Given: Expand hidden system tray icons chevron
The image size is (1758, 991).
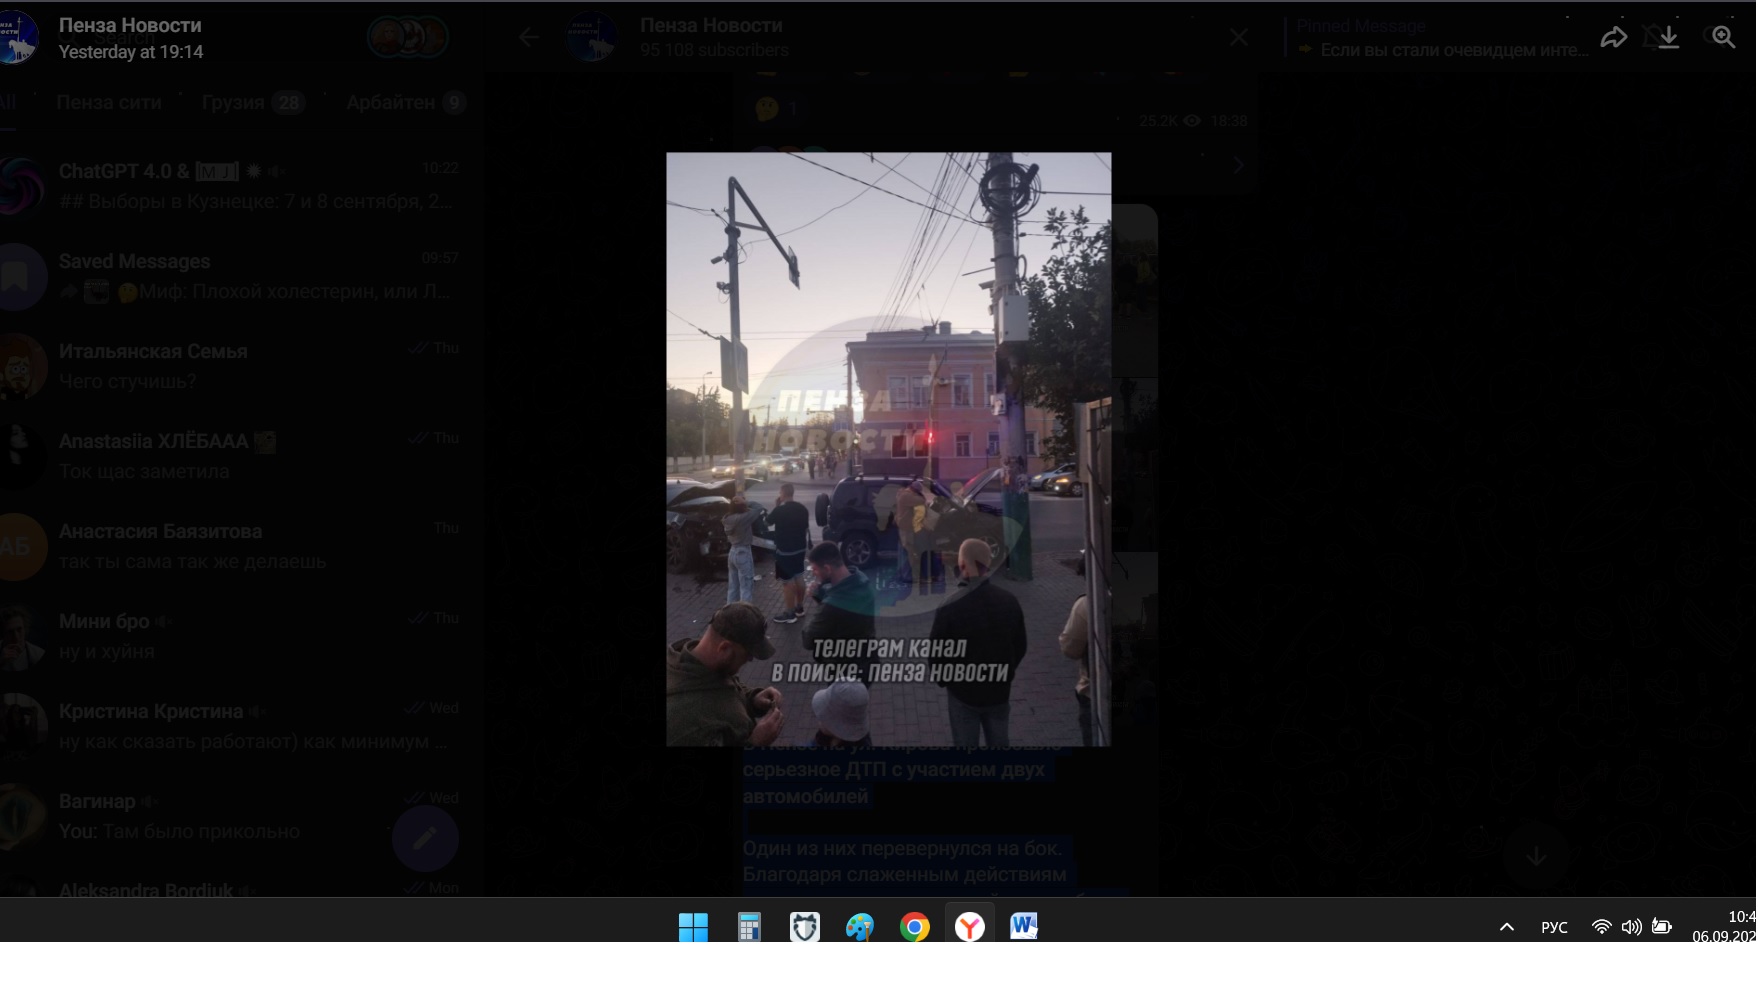Looking at the screenshot, I should [1507, 927].
